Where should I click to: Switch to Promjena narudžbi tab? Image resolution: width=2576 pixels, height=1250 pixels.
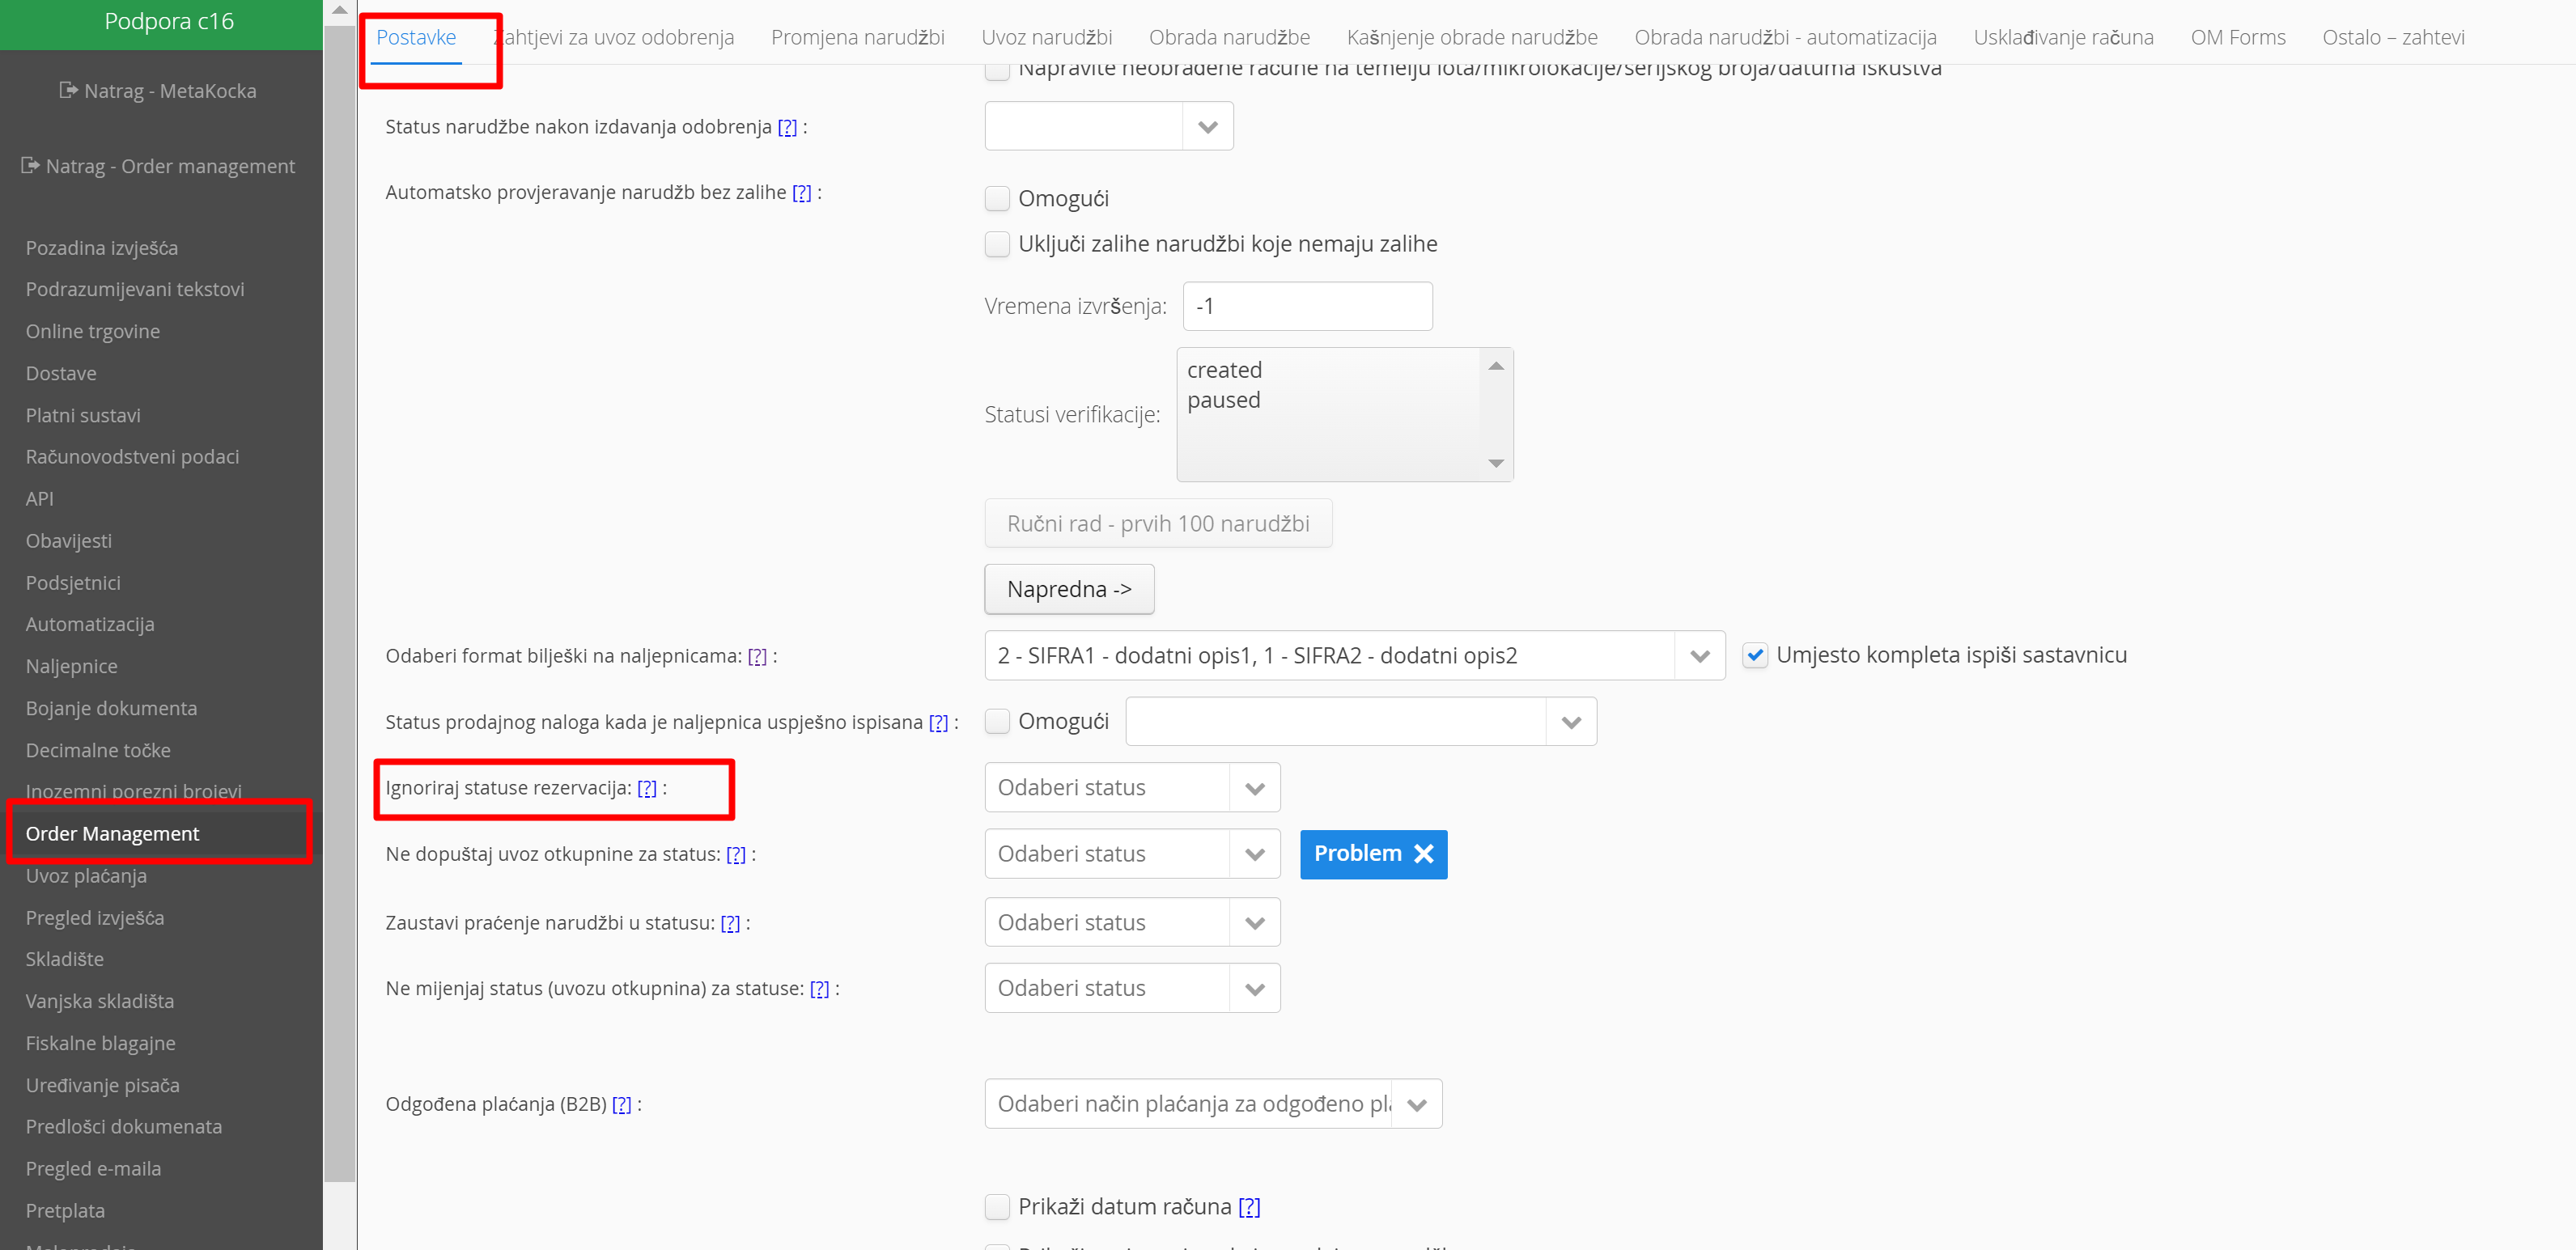(x=857, y=37)
